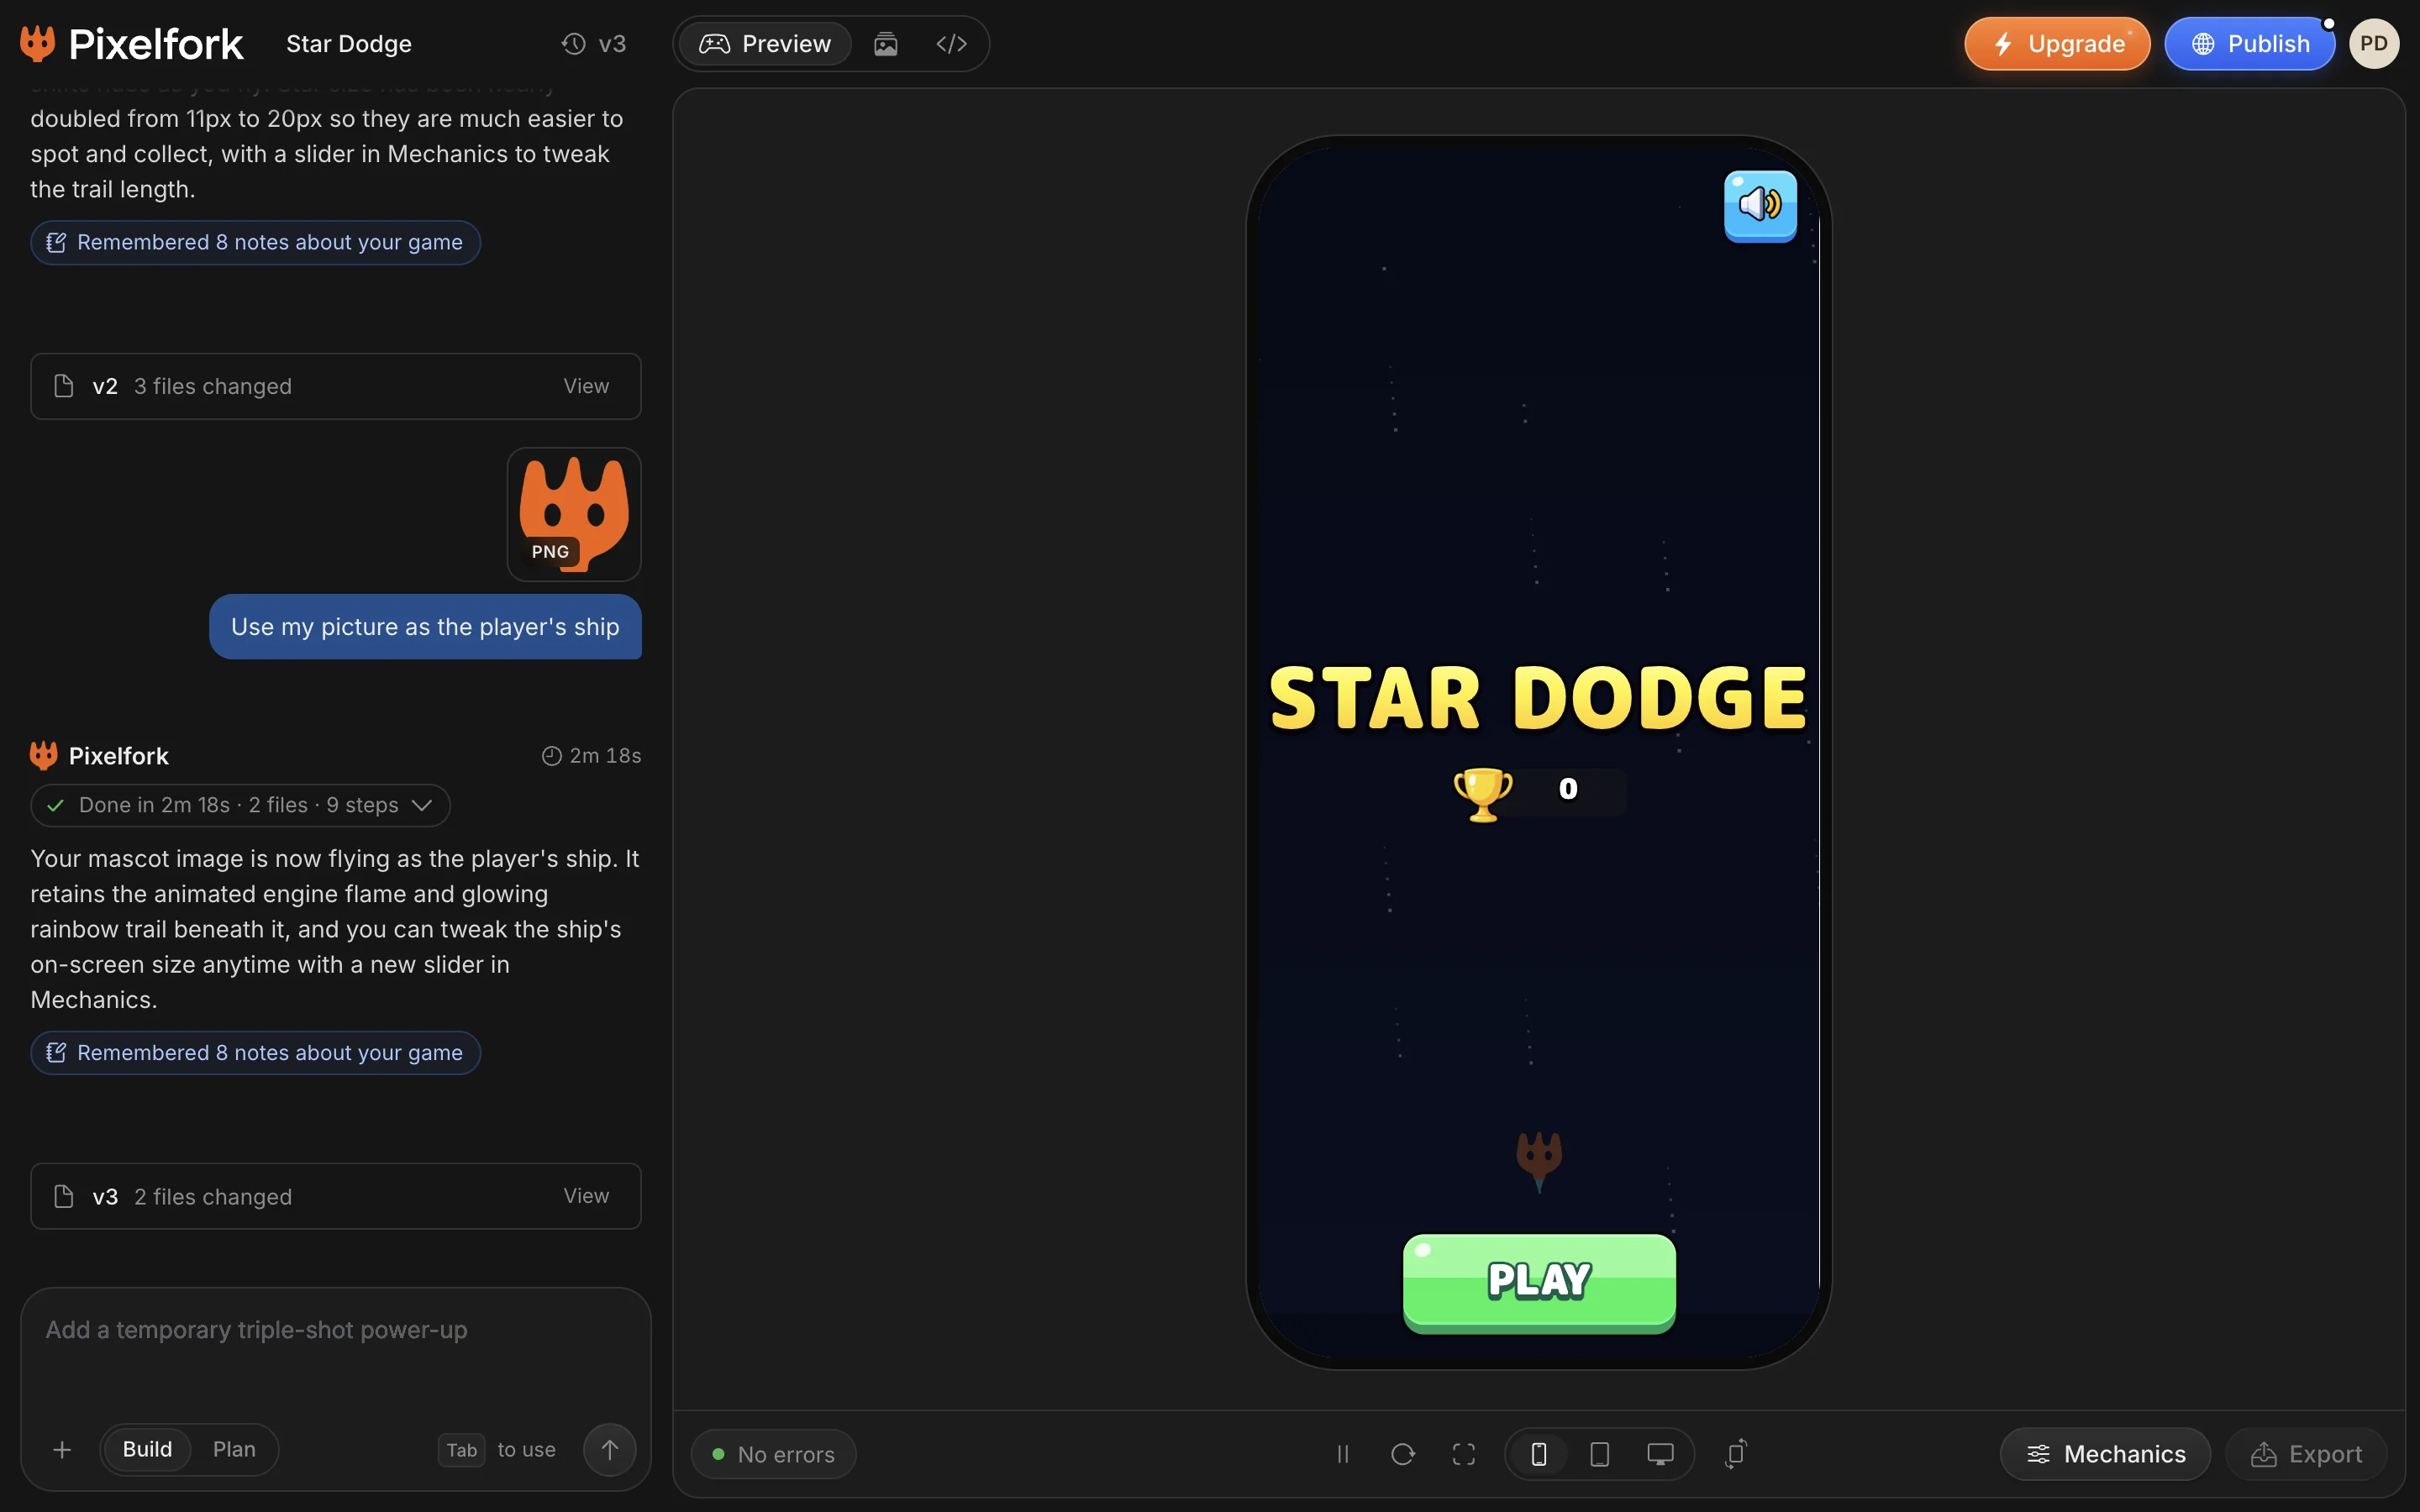Select Plan mode

coord(234,1450)
